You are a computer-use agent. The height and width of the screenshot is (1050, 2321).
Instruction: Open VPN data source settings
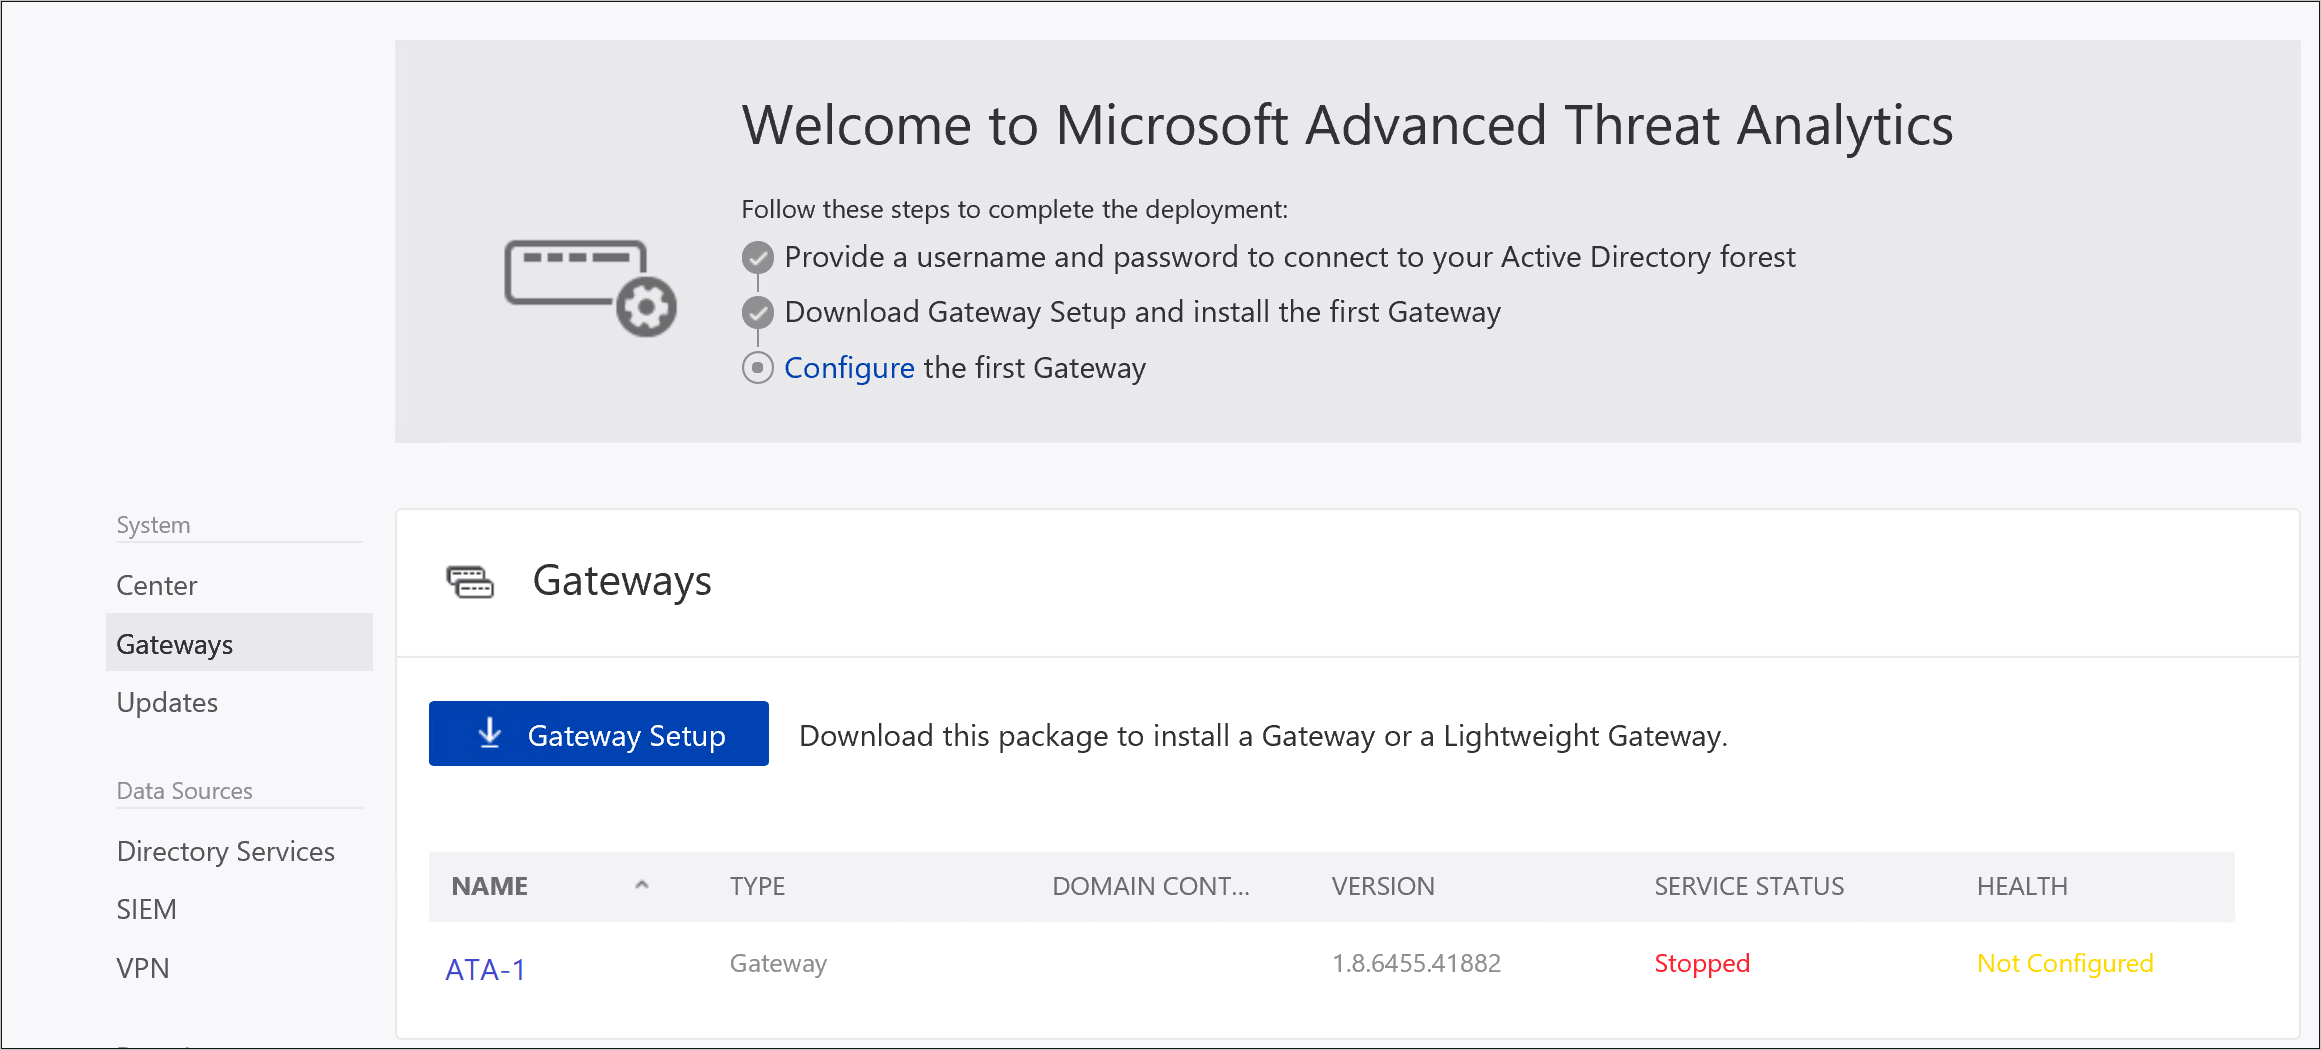pyautogui.click(x=143, y=968)
